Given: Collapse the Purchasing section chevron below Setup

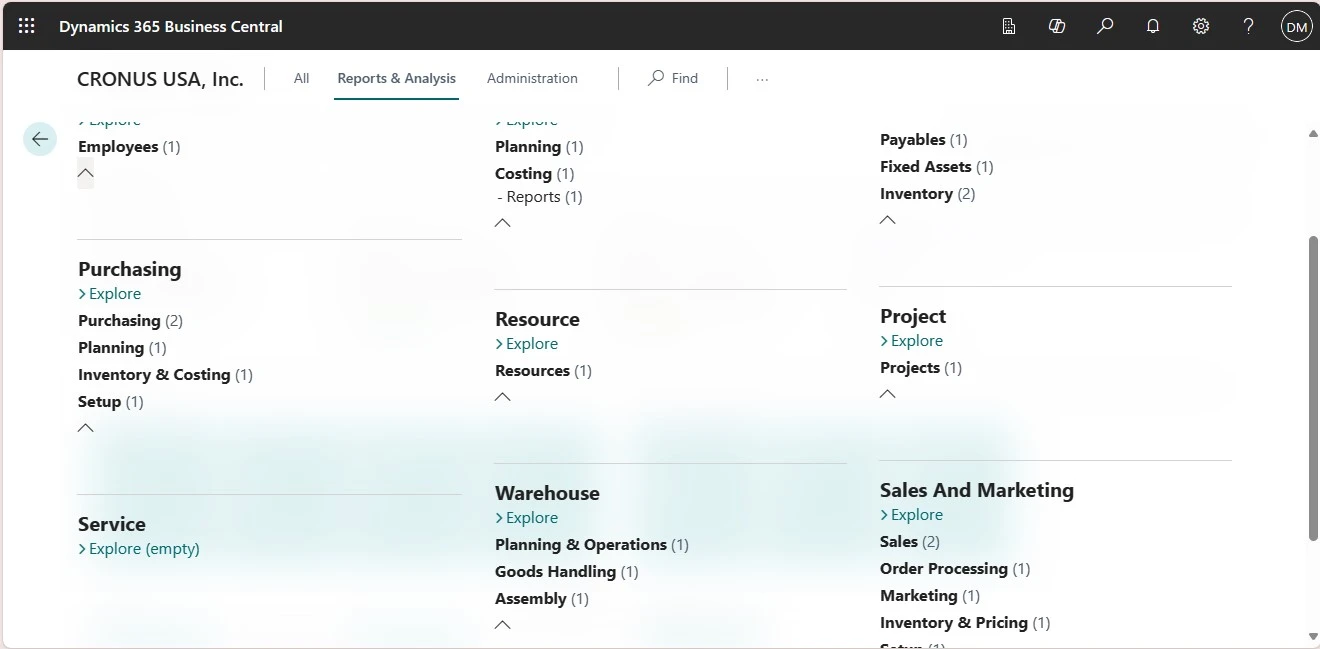Looking at the screenshot, I should [x=86, y=428].
